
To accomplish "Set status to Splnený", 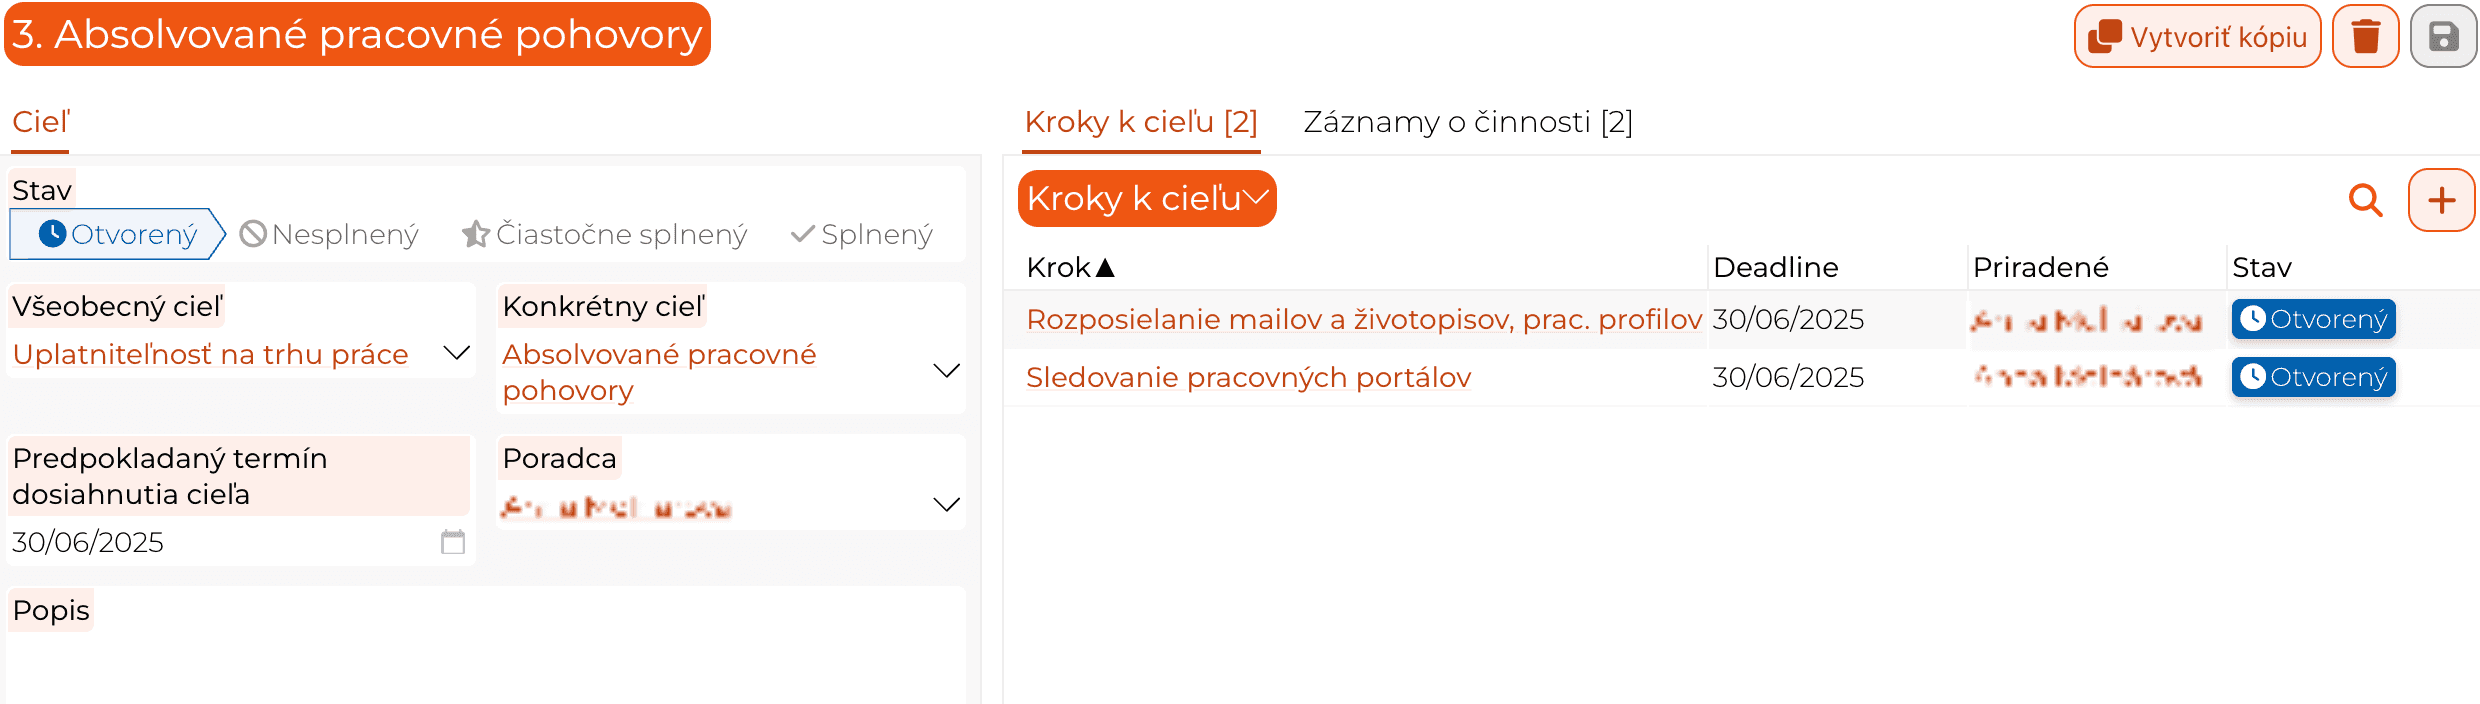I will (x=861, y=234).
